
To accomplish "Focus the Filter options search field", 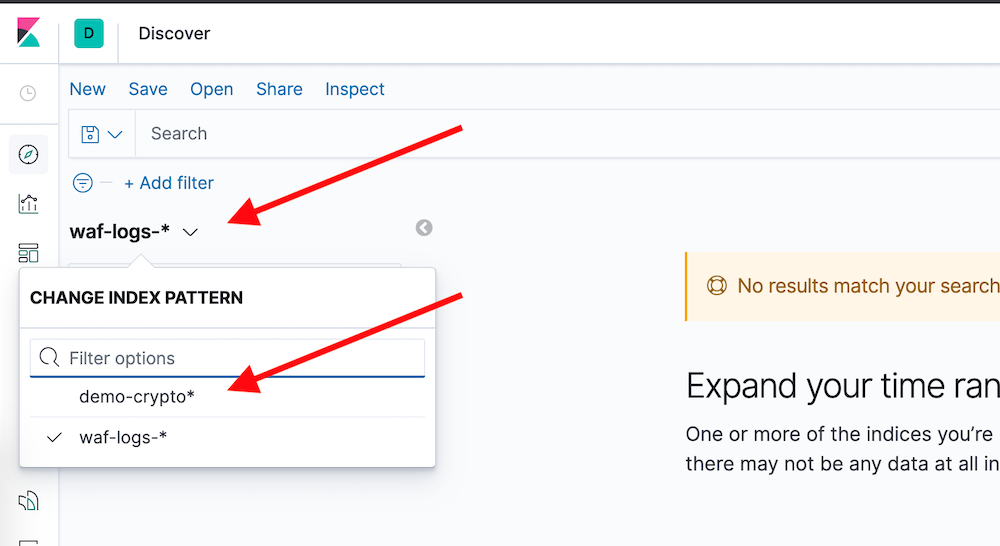I will click(227, 358).
